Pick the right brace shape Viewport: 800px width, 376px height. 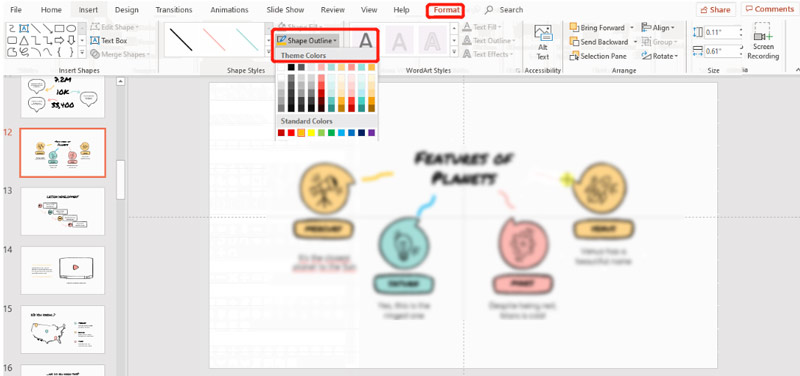(71, 53)
